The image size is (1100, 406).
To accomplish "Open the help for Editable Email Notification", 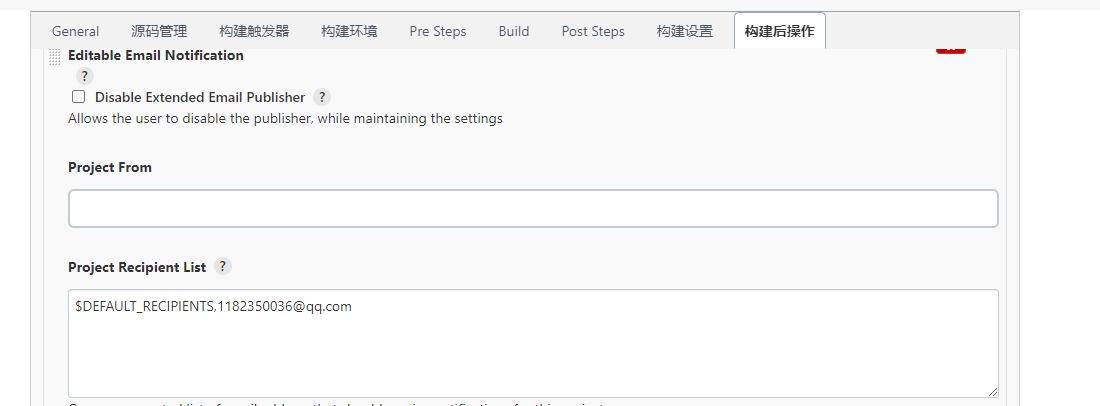I will 85,76.
